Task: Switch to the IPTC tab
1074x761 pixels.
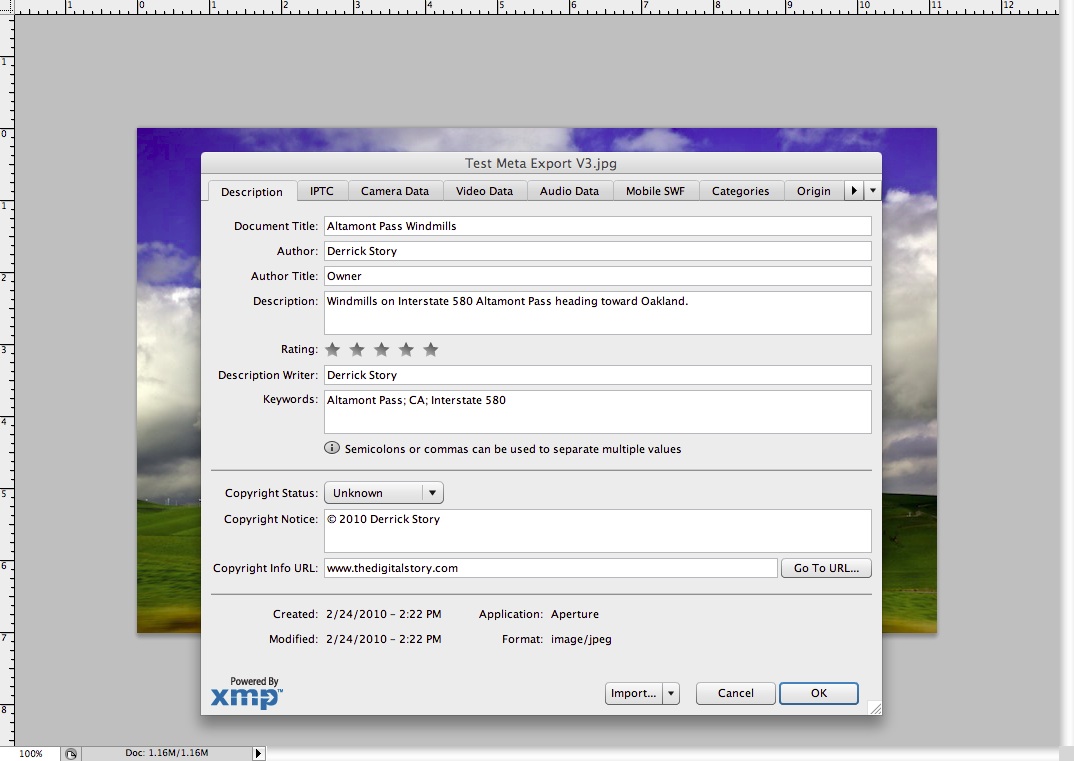Action: [322, 191]
